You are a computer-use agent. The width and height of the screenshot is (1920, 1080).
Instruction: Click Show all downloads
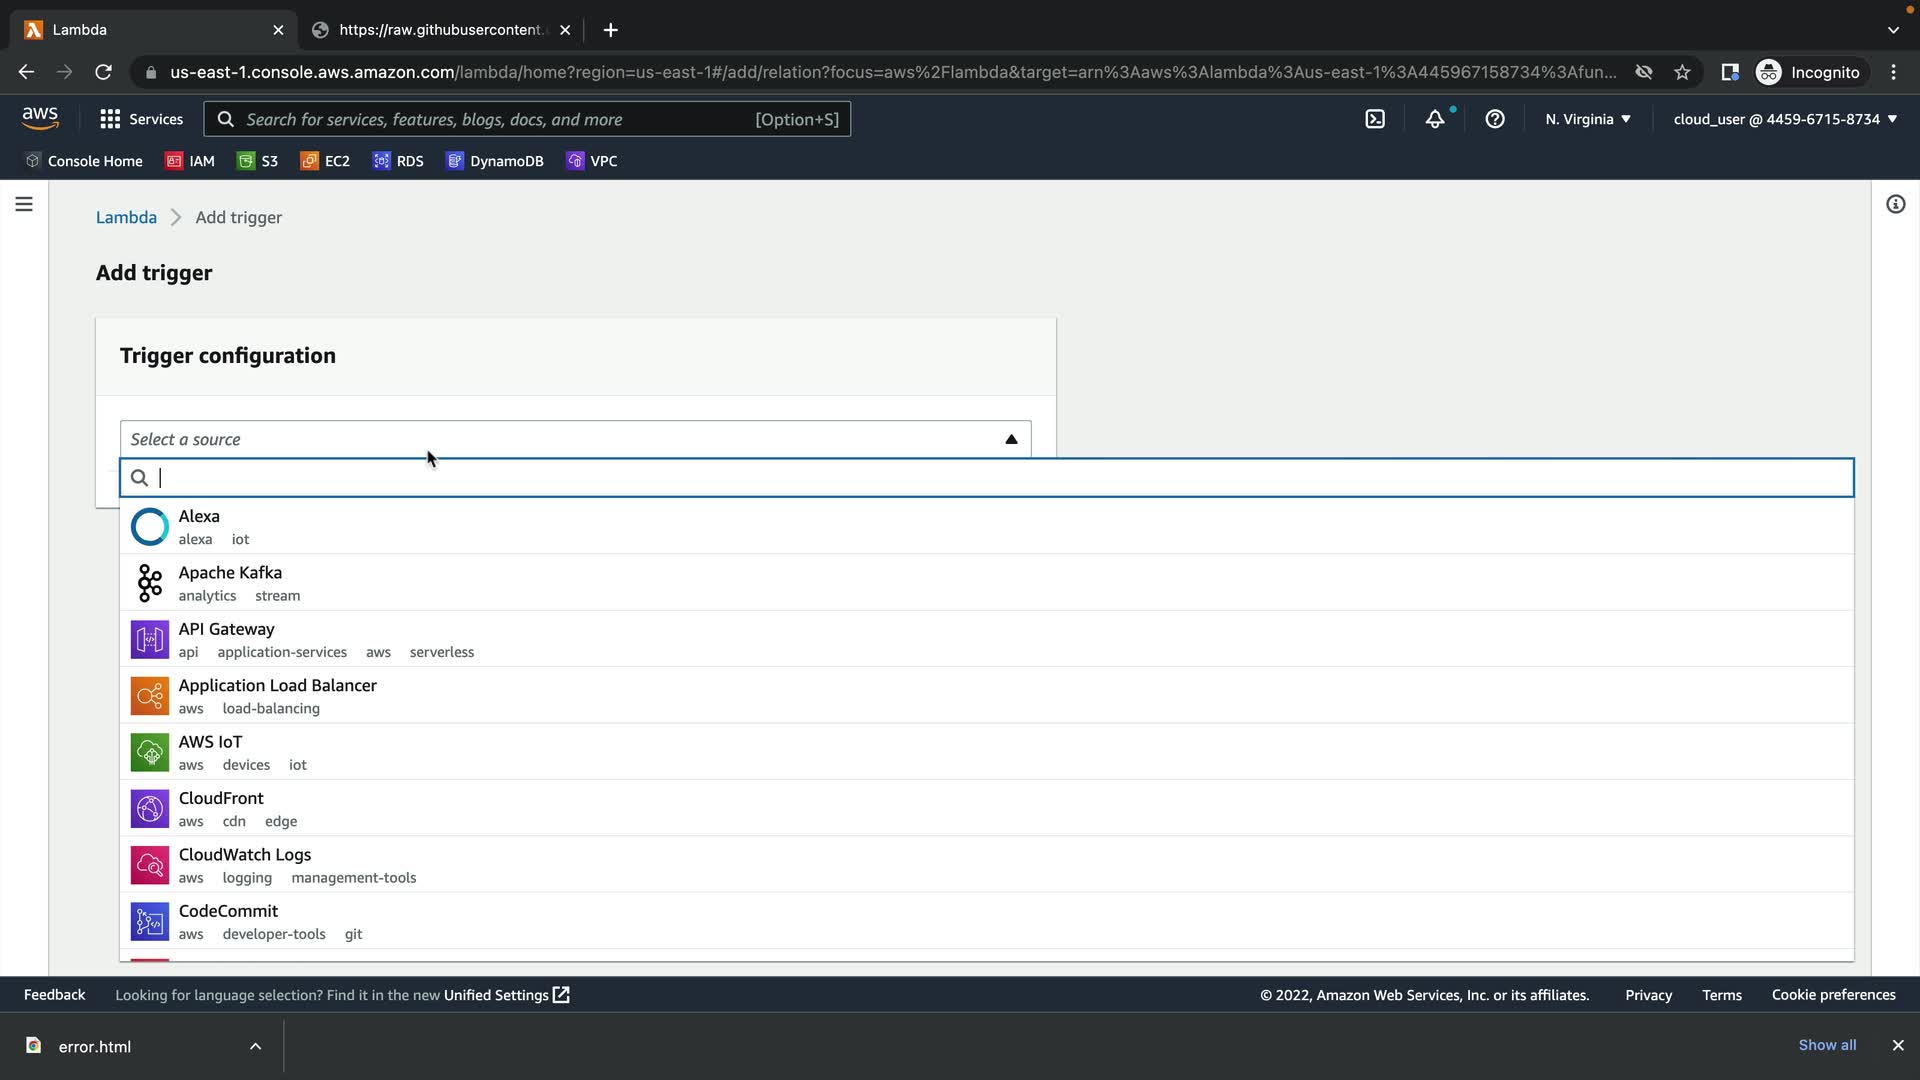coord(1827,1045)
